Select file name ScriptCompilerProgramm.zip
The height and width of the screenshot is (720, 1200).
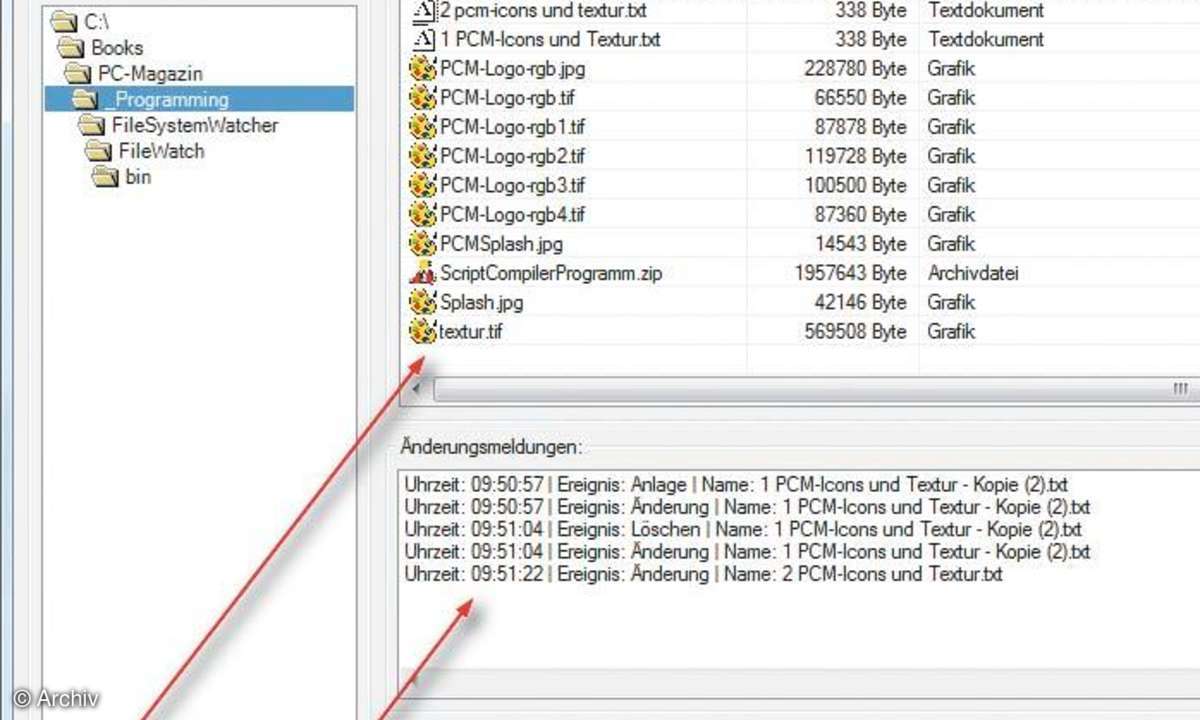pyautogui.click(x=551, y=272)
